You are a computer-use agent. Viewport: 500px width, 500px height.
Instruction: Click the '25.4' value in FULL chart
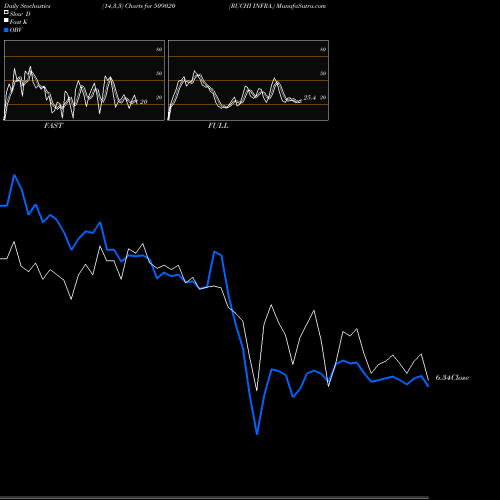(x=310, y=97)
